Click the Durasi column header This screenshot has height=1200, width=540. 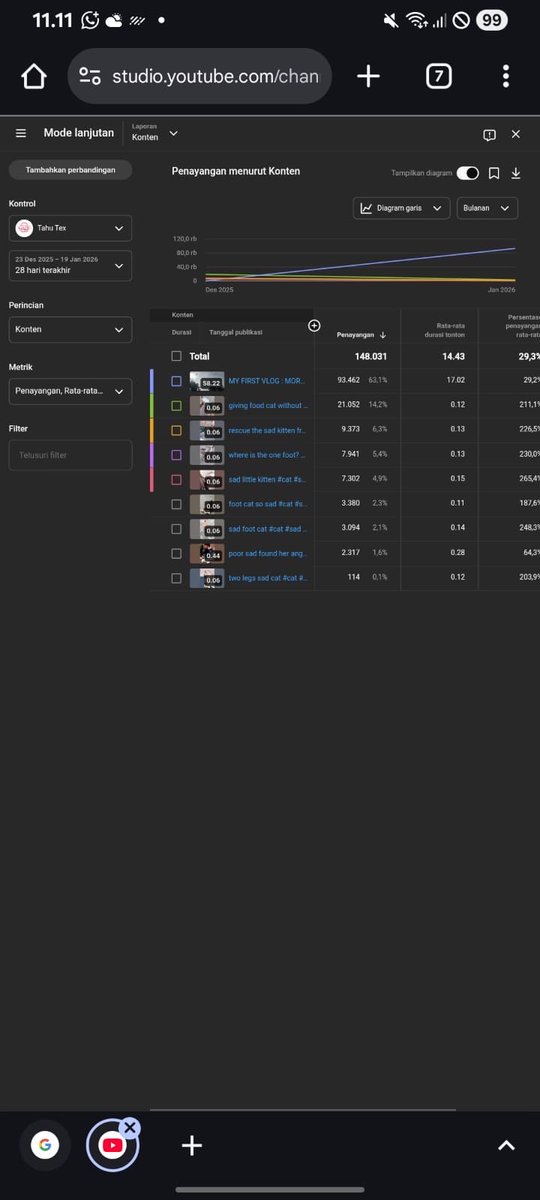coord(181,332)
